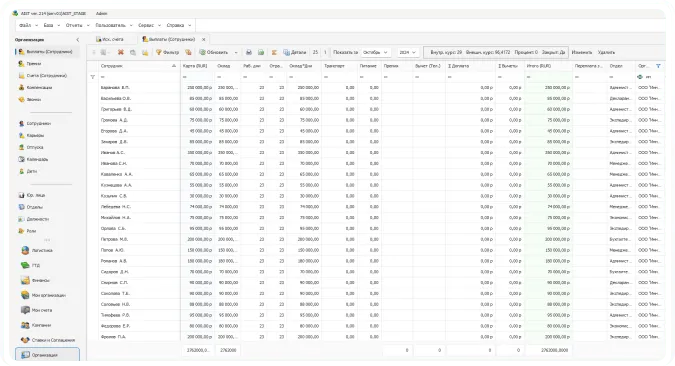Click the Детали toolbar button
The image size is (675, 366).
tap(294, 52)
